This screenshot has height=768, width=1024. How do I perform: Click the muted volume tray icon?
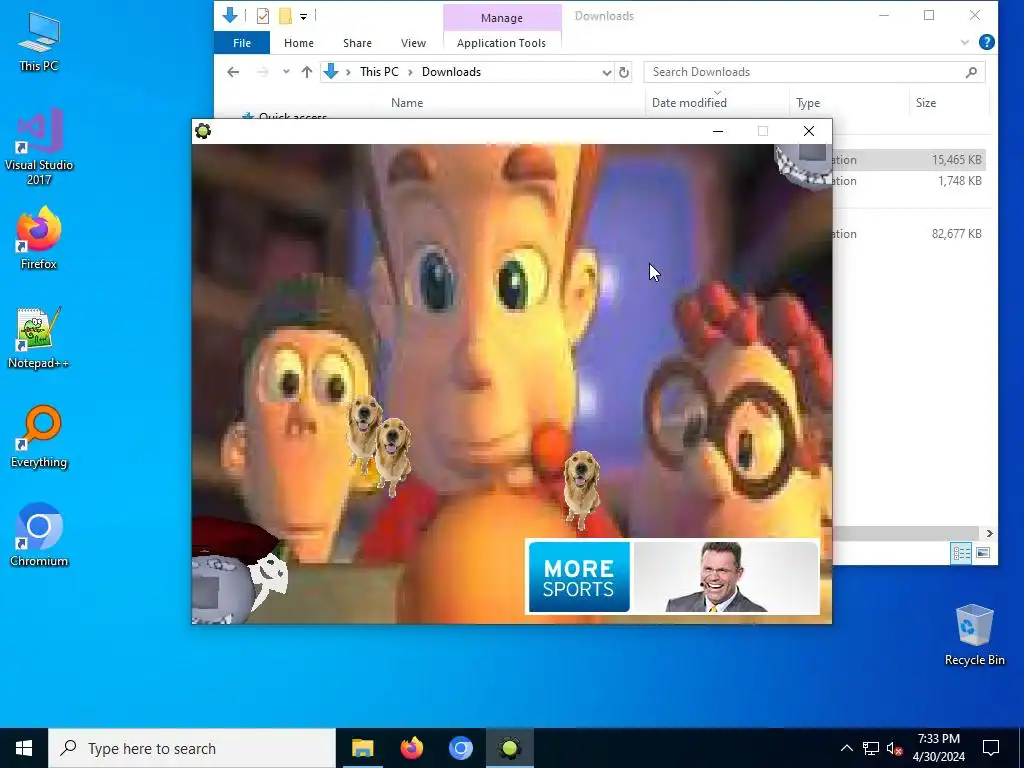click(x=895, y=748)
